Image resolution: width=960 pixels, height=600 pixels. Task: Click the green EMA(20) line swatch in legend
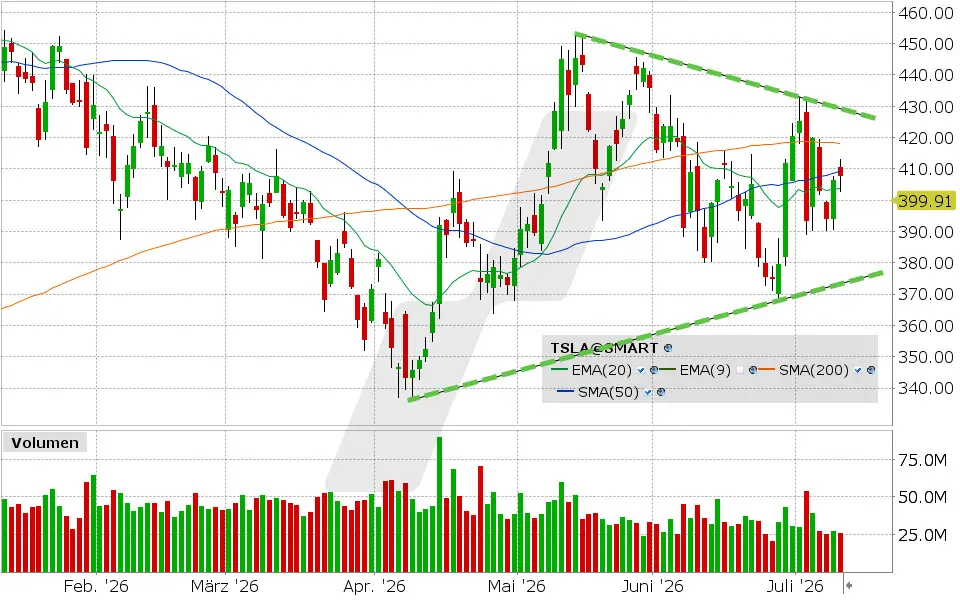tap(560, 370)
